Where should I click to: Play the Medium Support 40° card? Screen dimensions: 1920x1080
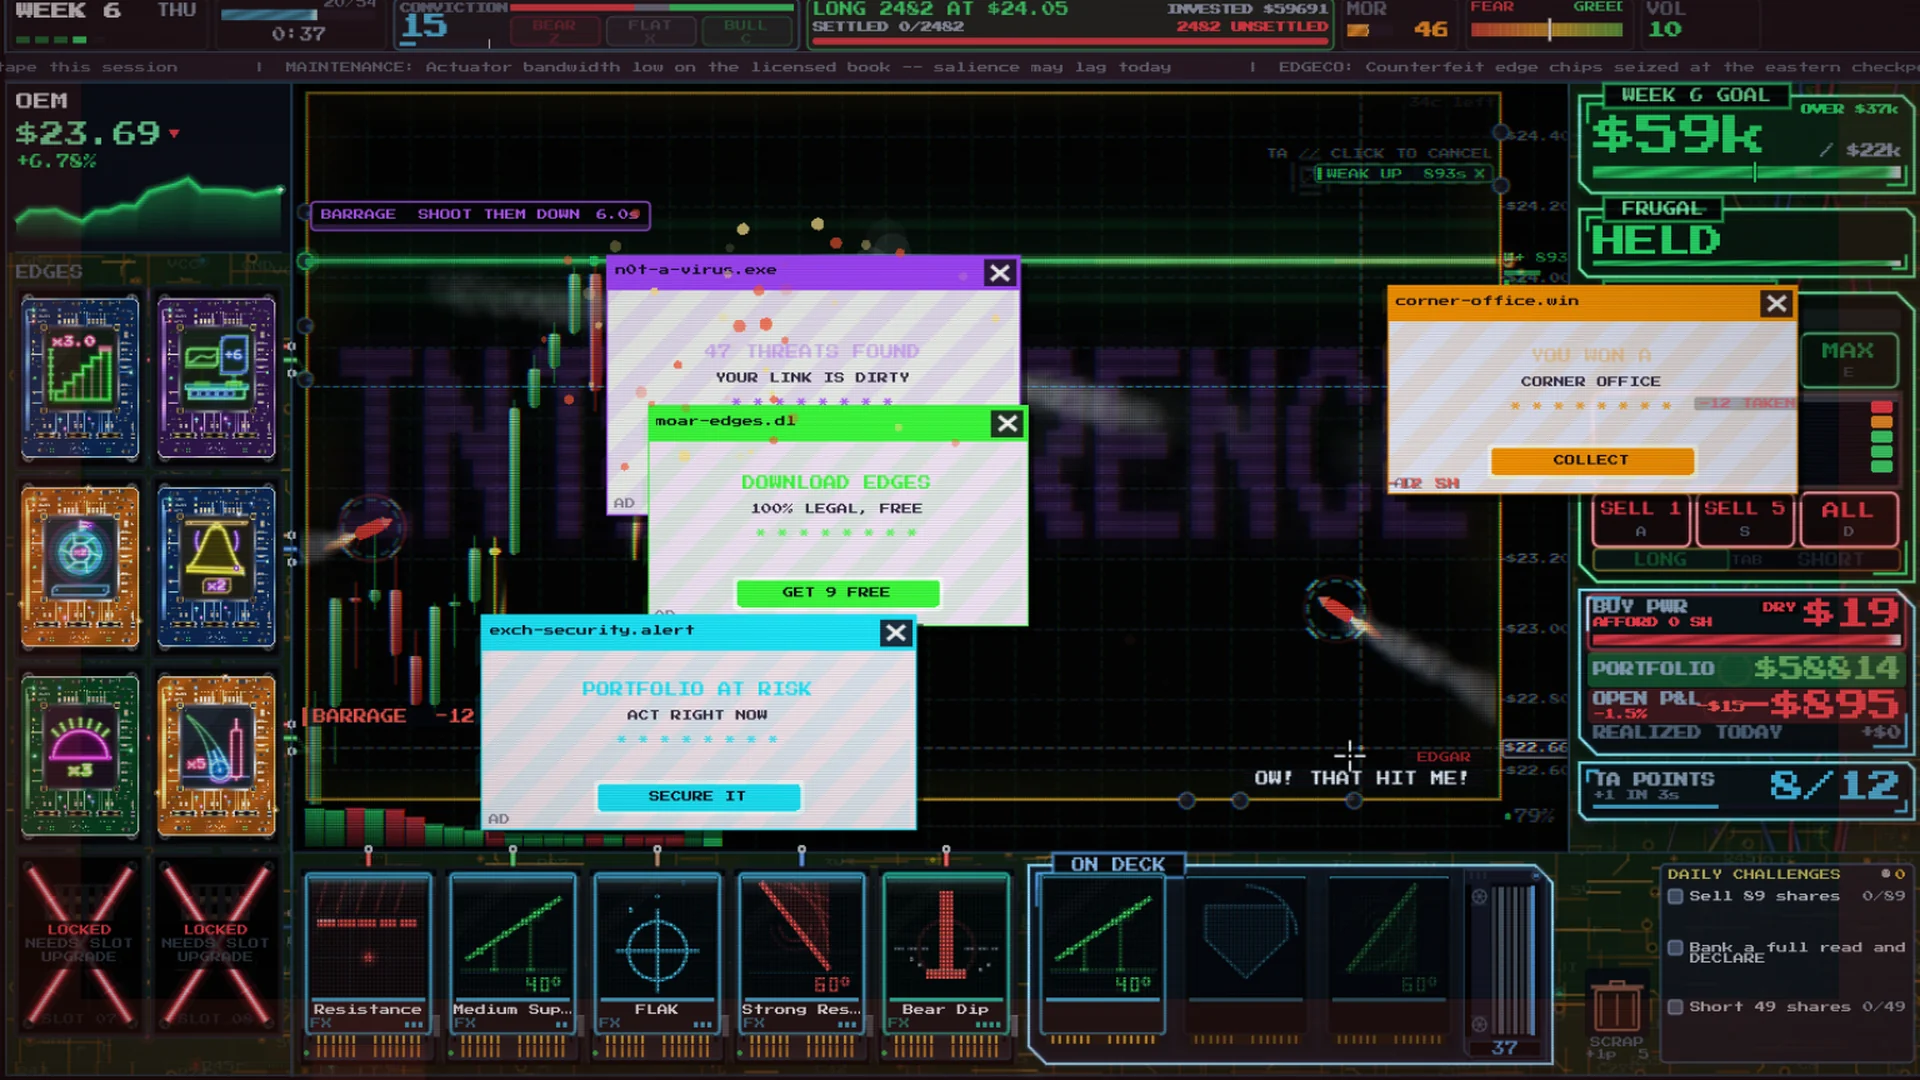pyautogui.click(x=513, y=952)
